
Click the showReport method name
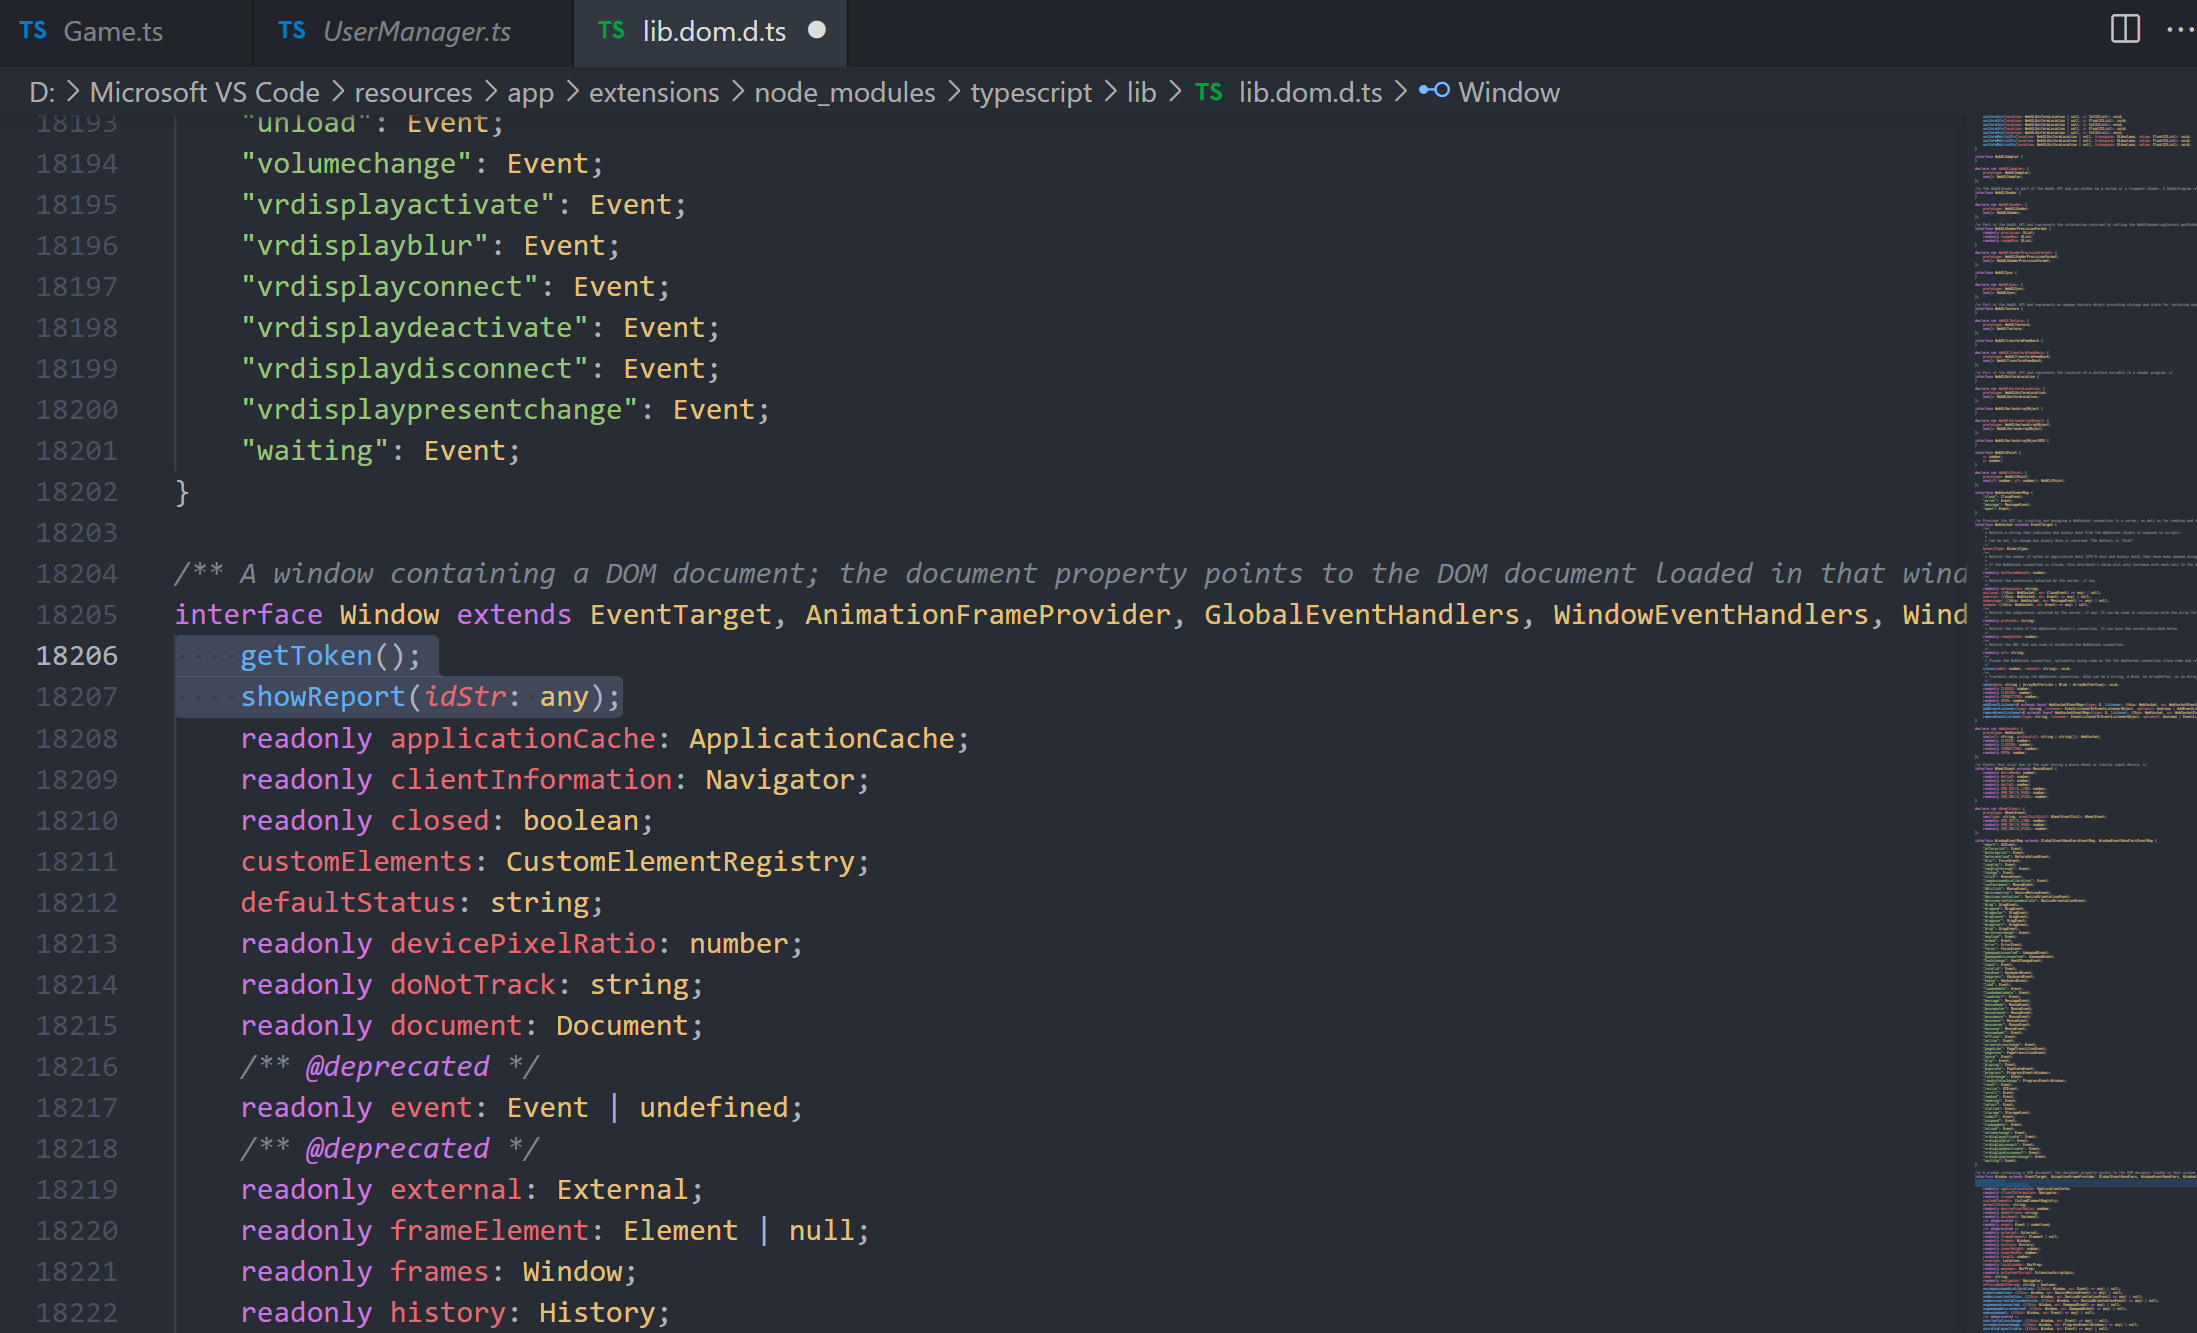coord(322,697)
